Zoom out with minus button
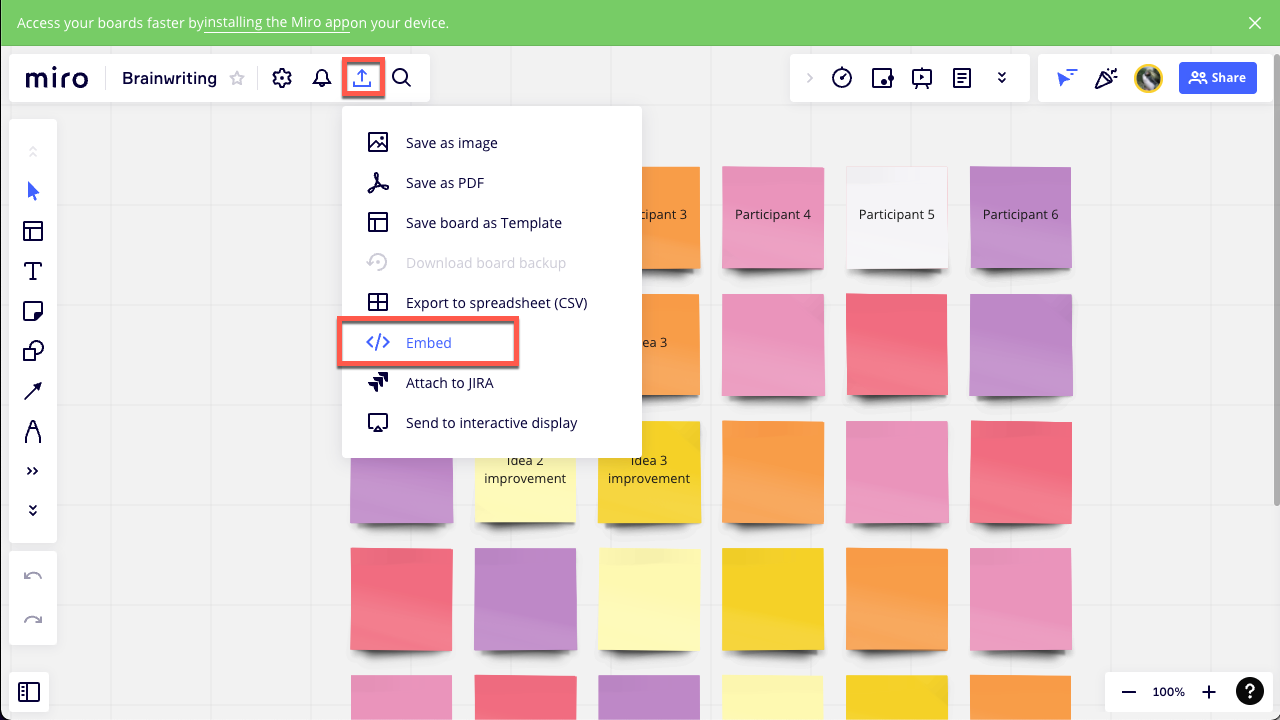Viewport: 1280px width, 720px height. pyautogui.click(x=1129, y=692)
